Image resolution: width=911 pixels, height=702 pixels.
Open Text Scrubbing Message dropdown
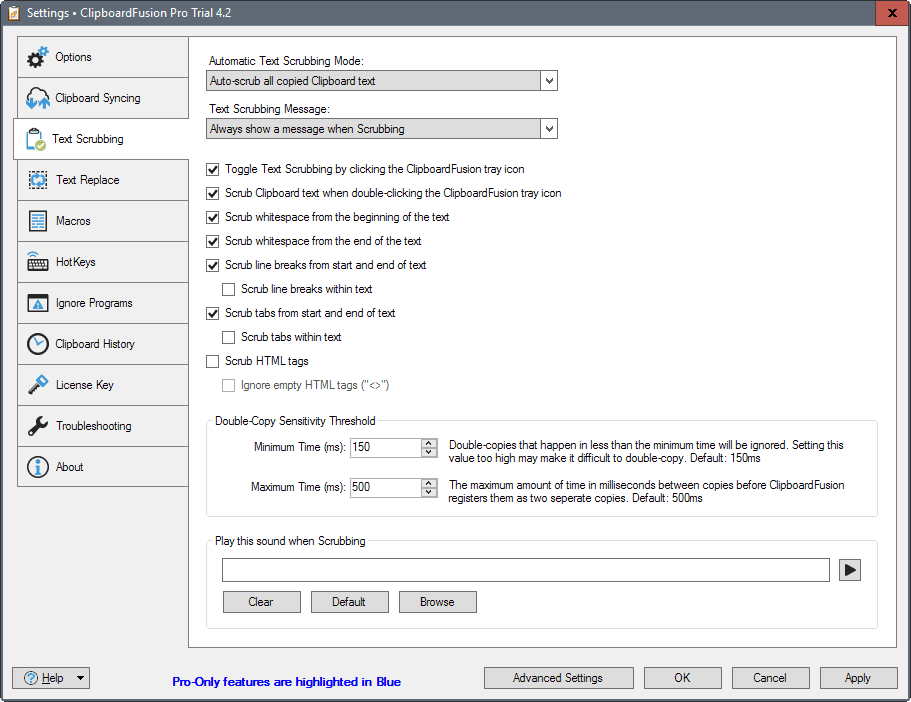[548, 129]
